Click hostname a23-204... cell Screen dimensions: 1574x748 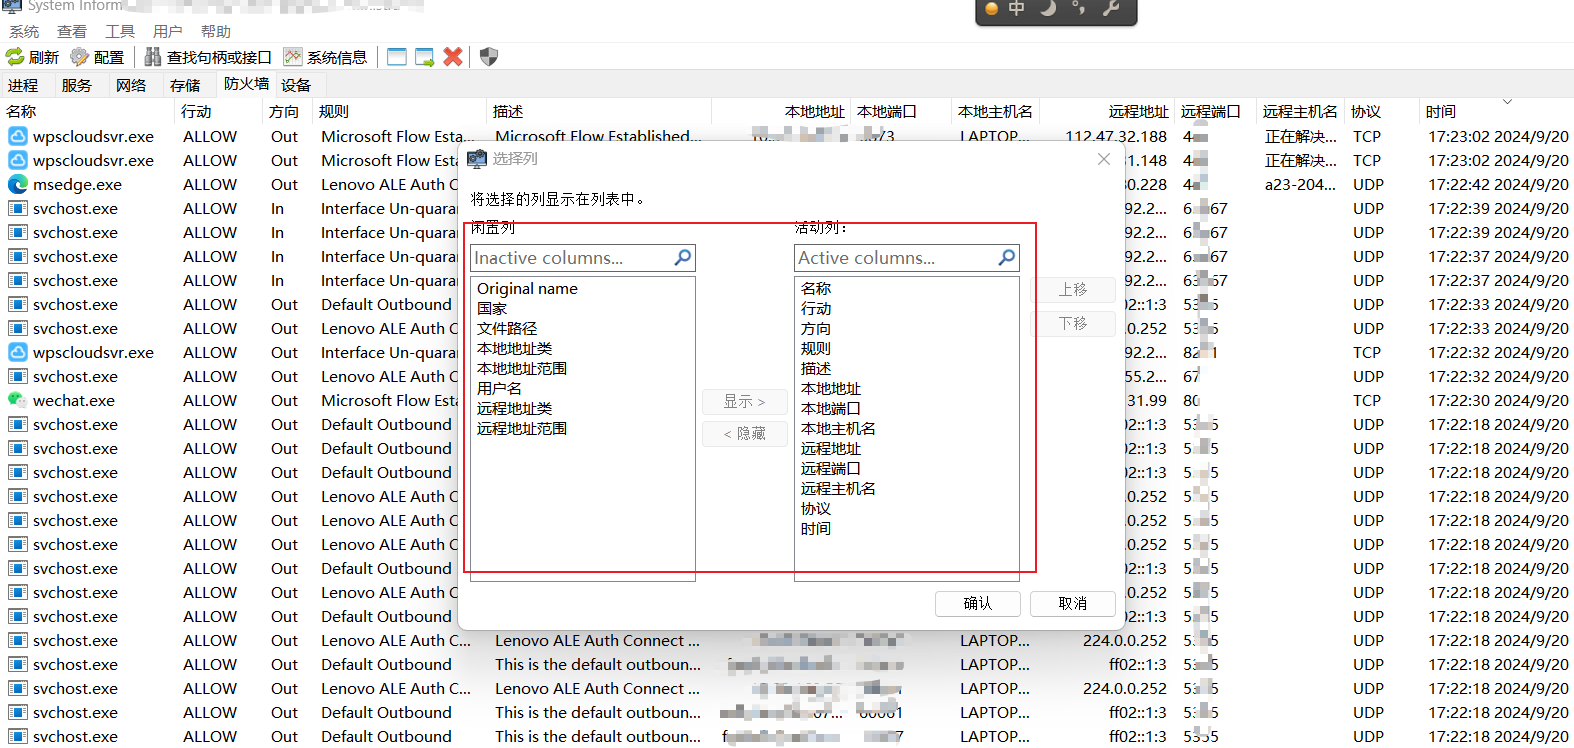[1300, 184]
